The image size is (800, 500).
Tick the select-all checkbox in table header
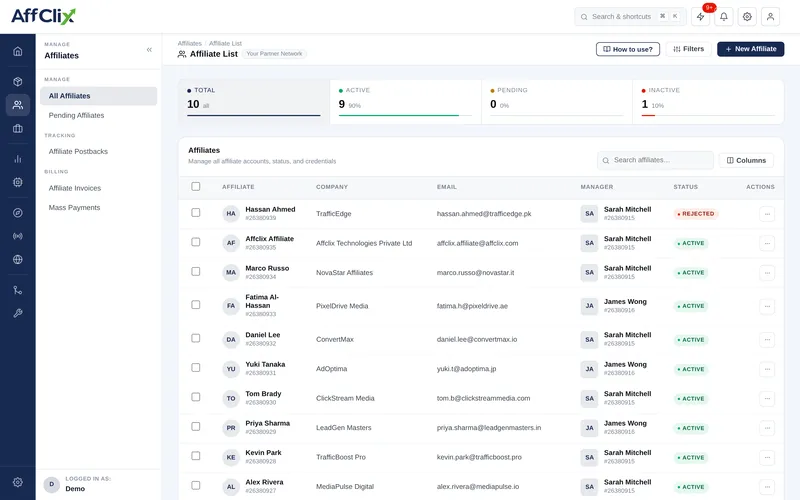pos(195,186)
